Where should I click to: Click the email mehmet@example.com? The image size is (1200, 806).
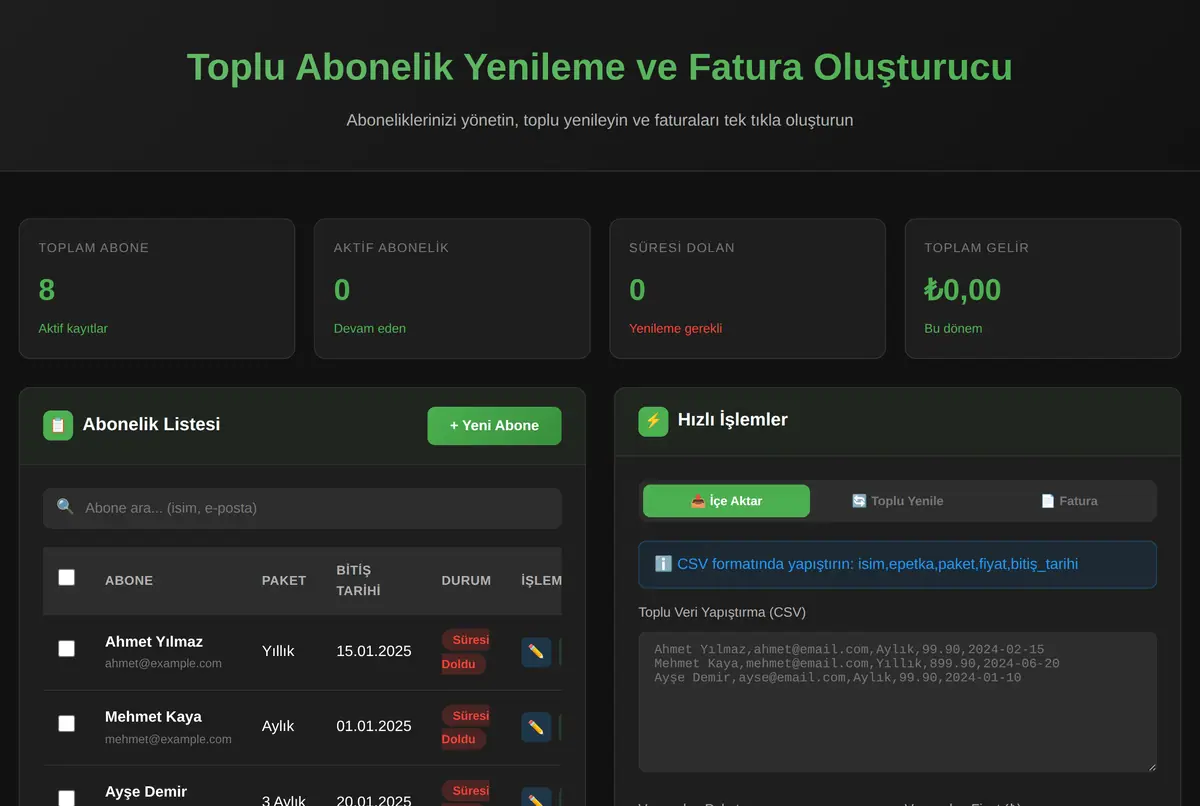click(168, 739)
